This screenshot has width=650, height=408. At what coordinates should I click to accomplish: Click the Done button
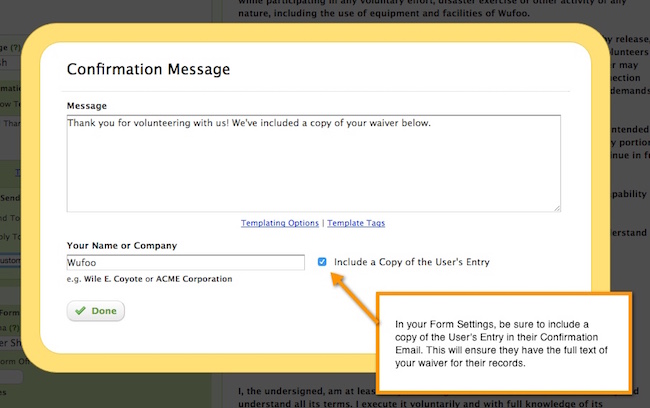[x=96, y=311]
